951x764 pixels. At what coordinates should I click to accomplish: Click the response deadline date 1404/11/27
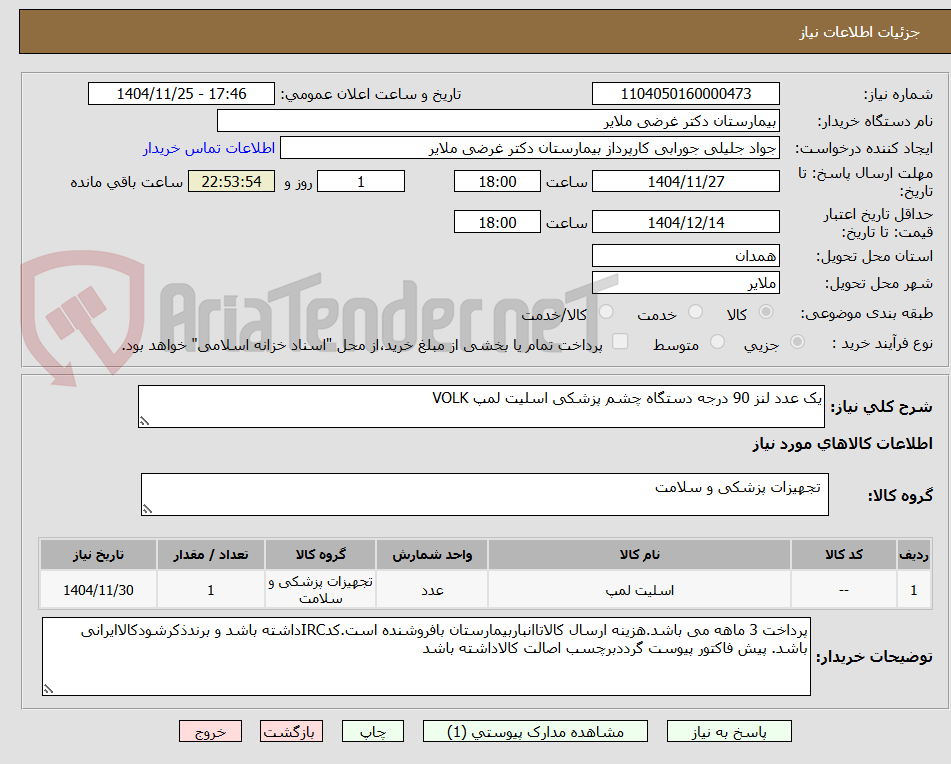(x=685, y=181)
